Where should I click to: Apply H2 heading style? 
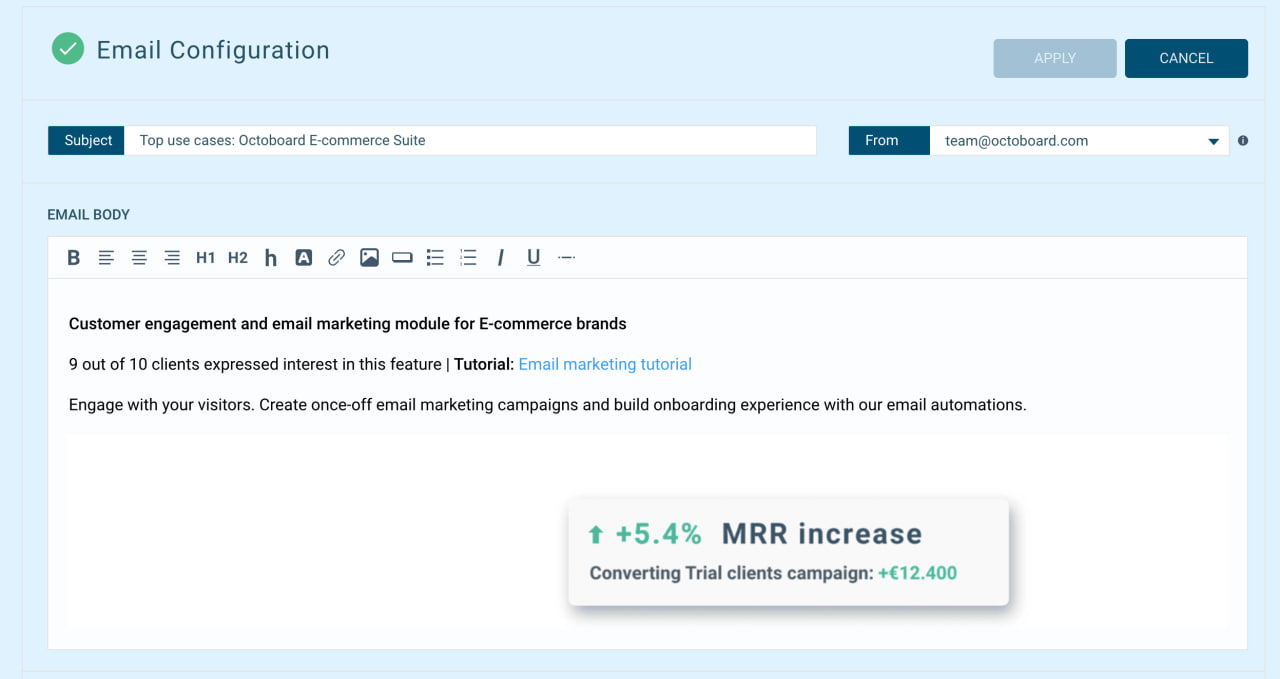[x=237, y=258]
